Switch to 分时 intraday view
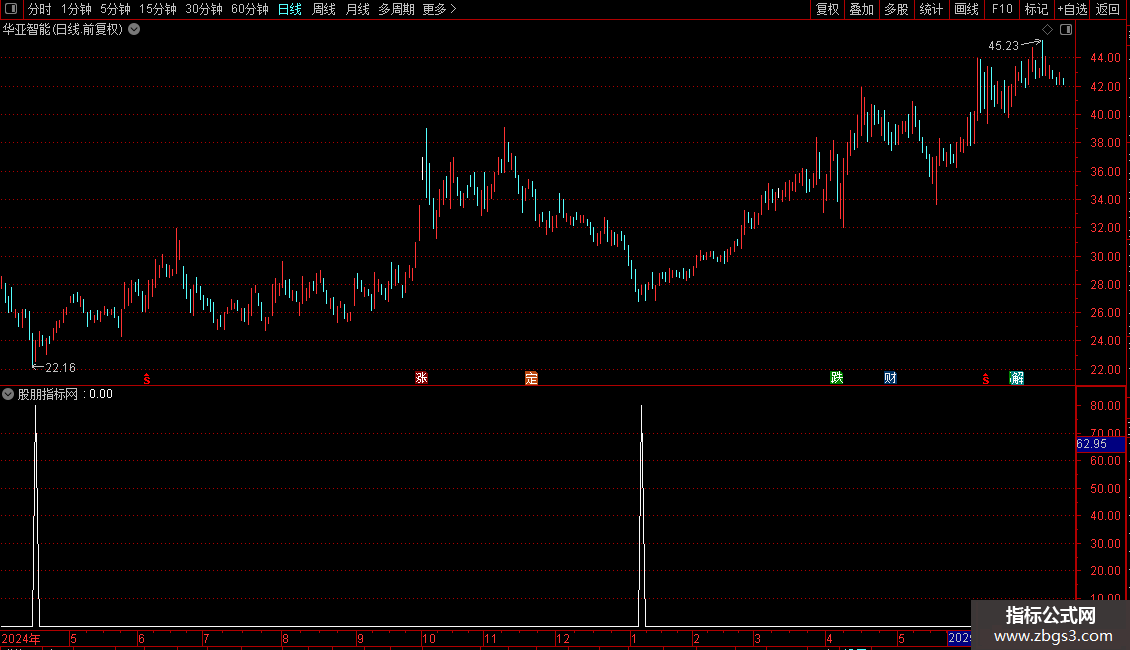Screen dimensions: 1130x650 coord(40,9)
